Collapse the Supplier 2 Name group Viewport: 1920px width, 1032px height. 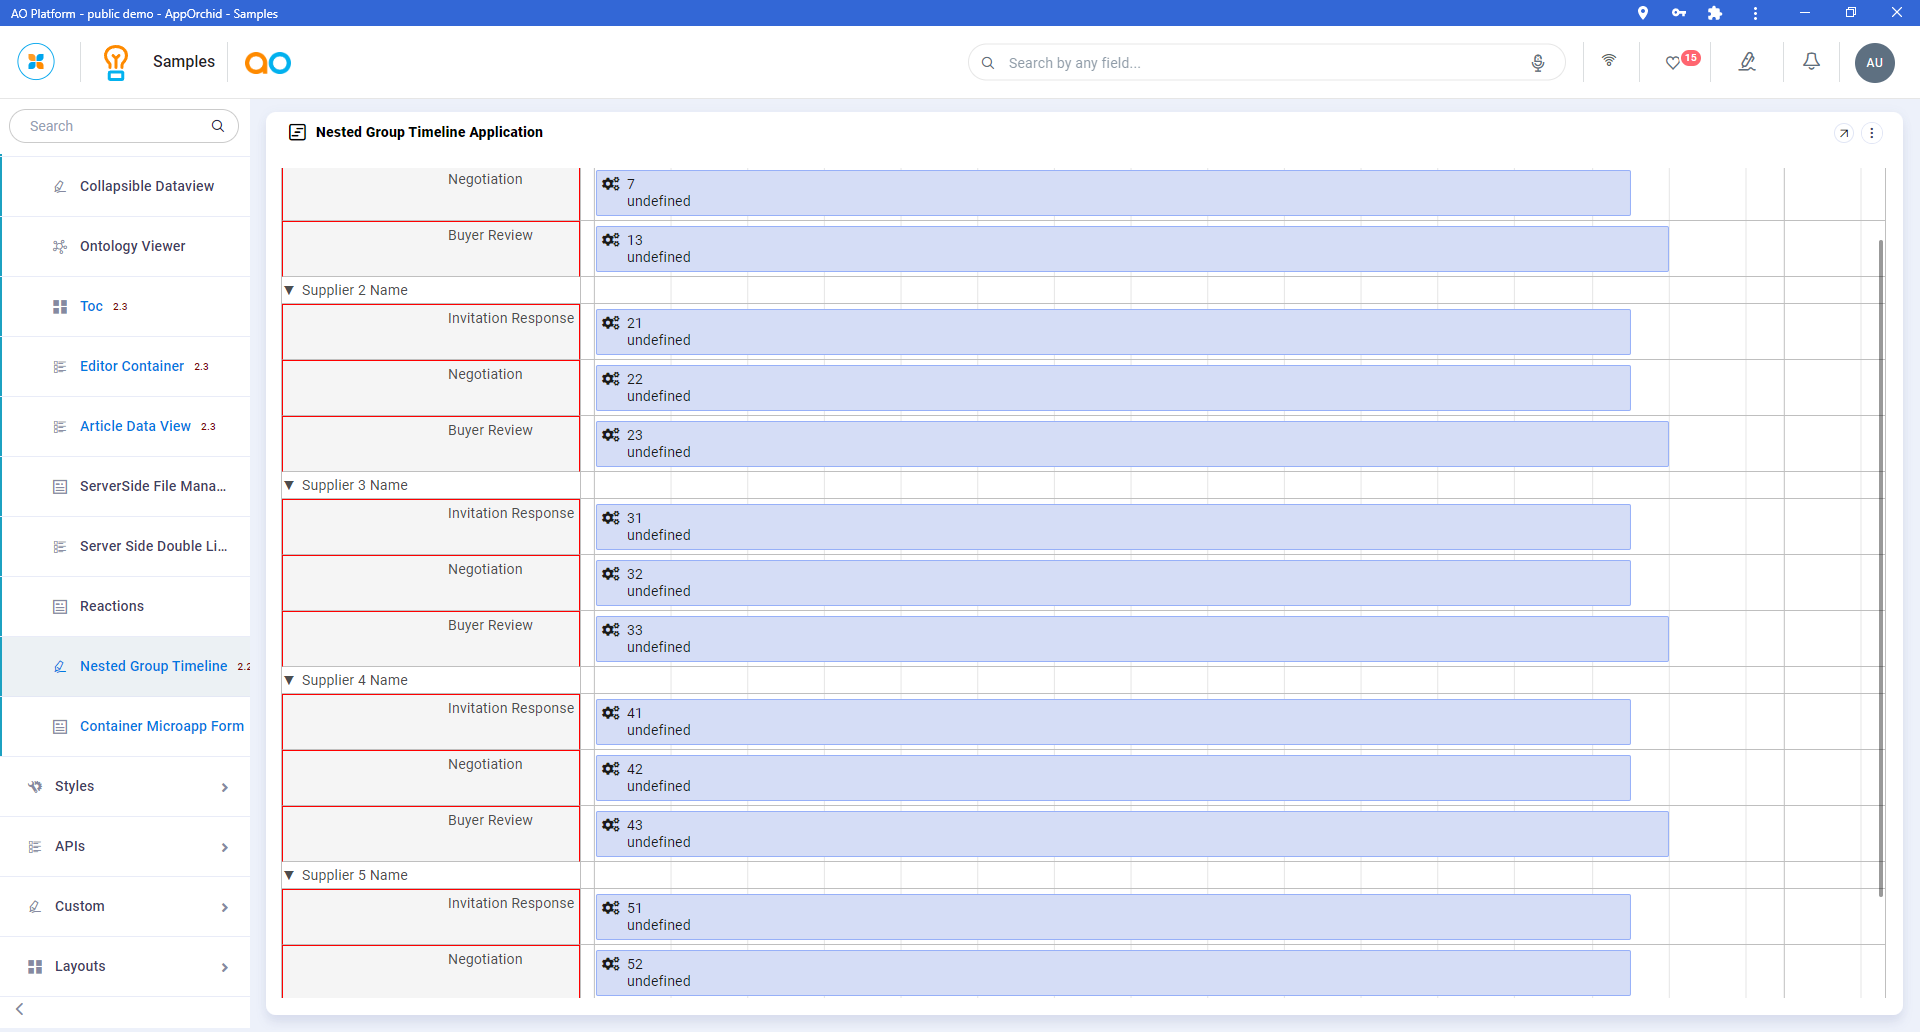pos(290,290)
